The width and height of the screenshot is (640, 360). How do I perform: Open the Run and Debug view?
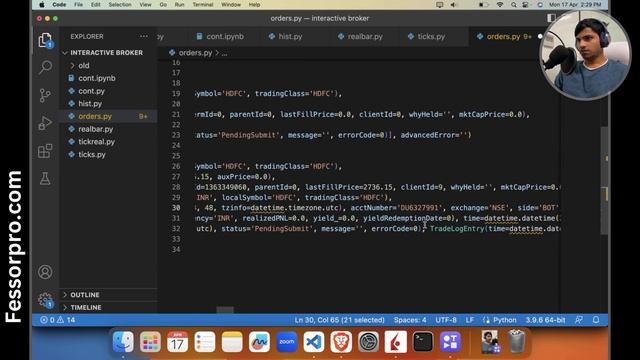45,123
